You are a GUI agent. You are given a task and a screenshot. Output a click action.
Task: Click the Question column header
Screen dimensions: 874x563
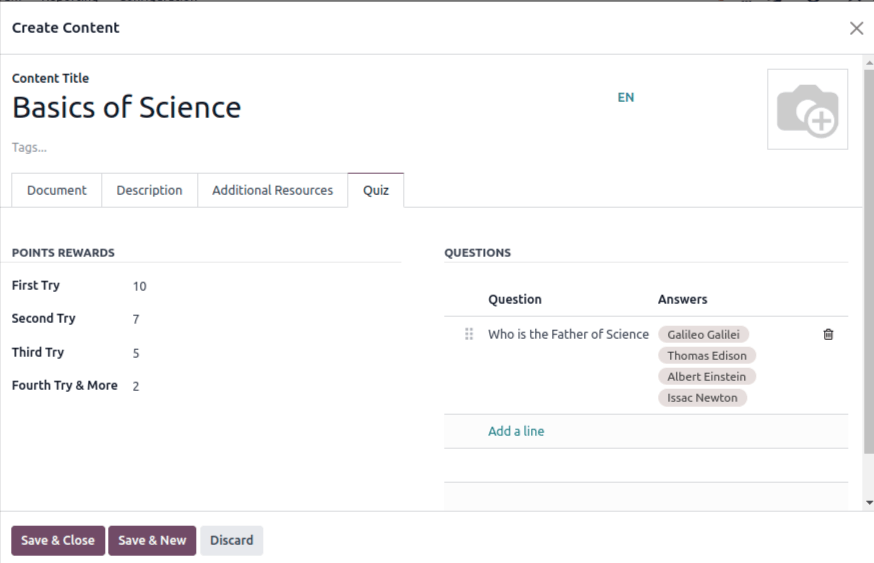pos(515,299)
